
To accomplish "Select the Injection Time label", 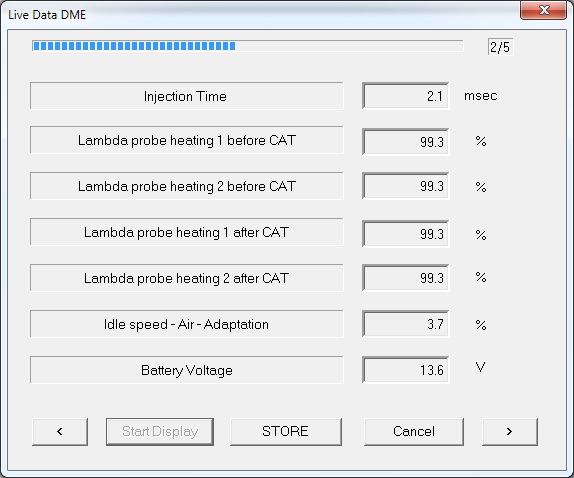I will click(x=187, y=96).
